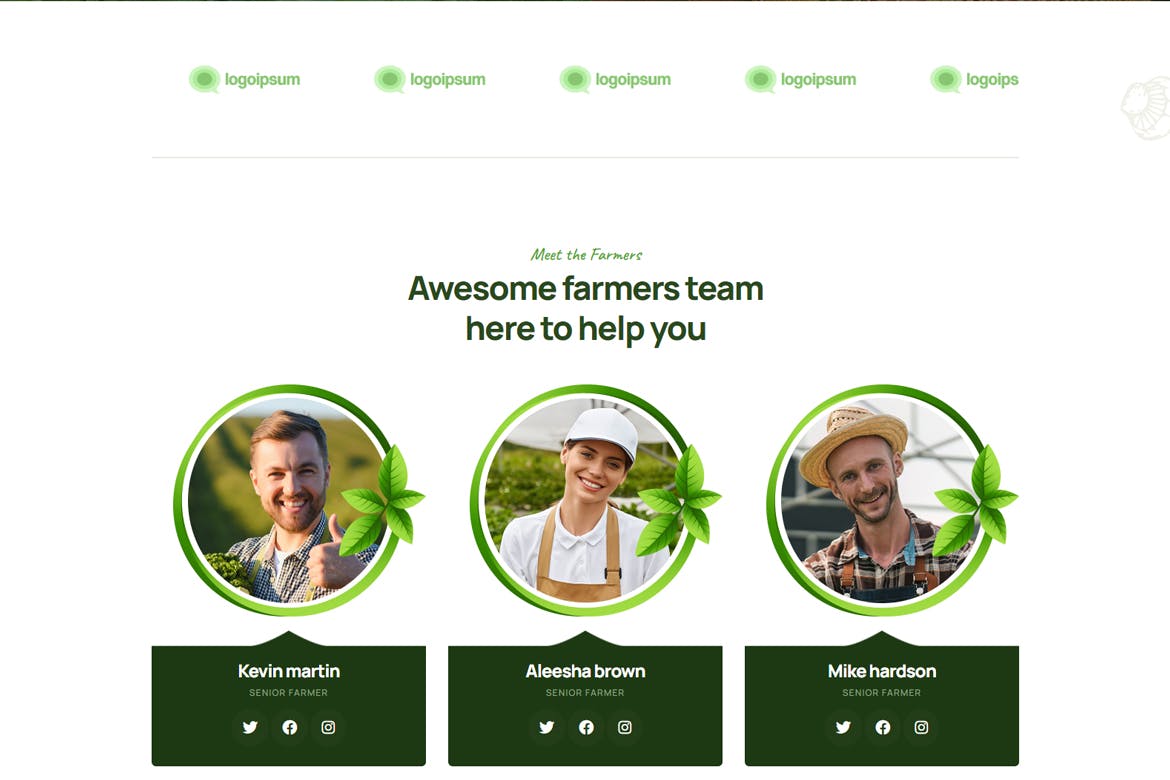Open the Kevin martin name link

[x=289, y=671]
